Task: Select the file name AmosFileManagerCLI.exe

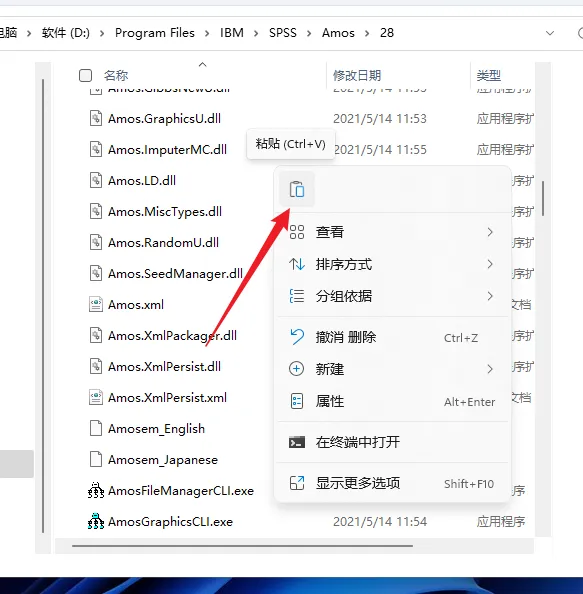Action: point(181,490)
